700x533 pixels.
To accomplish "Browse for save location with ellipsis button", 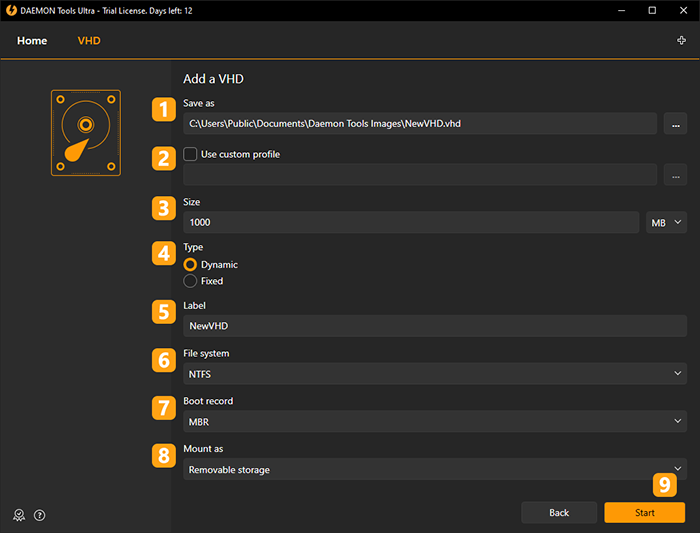I will click(675, 124).
